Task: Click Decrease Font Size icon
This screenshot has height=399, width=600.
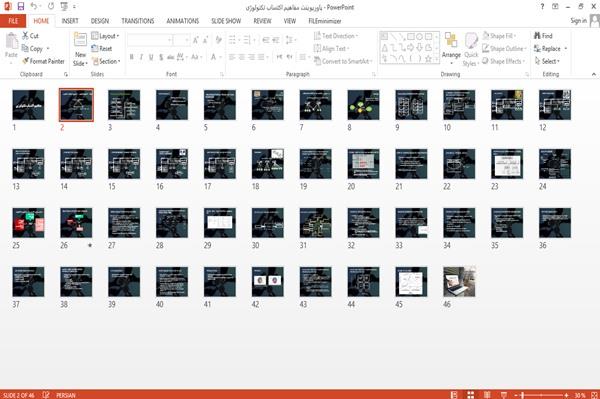Action: click(205, 40)
